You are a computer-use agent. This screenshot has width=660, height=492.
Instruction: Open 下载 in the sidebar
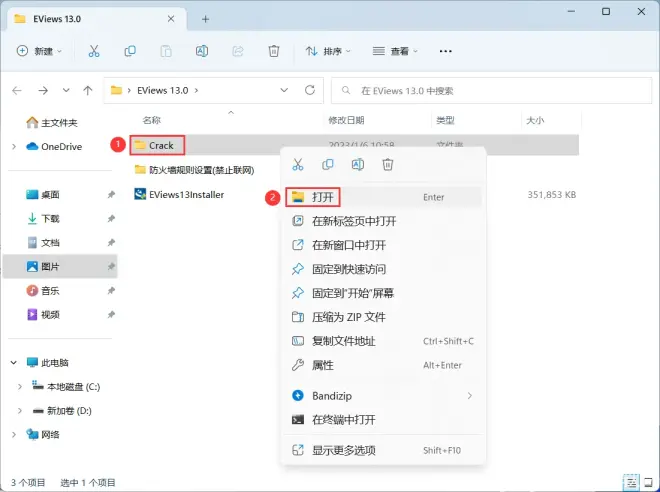click(x=43, y=218)
